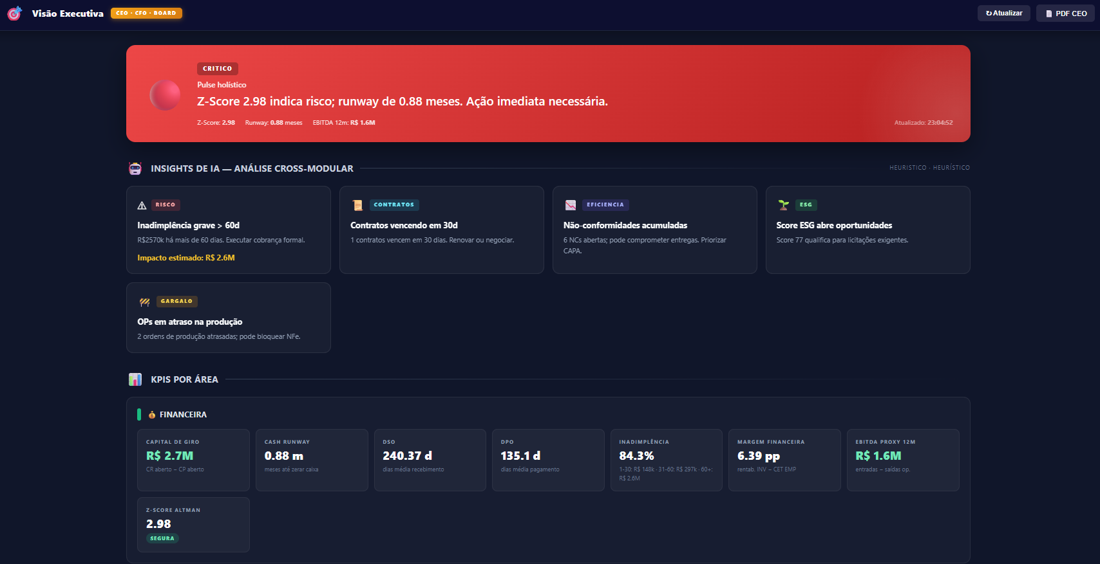Refresh data with the Atualizar button
This screenshot has height=564, width=1100.
pyautogui.click(x=1004, y=13)
